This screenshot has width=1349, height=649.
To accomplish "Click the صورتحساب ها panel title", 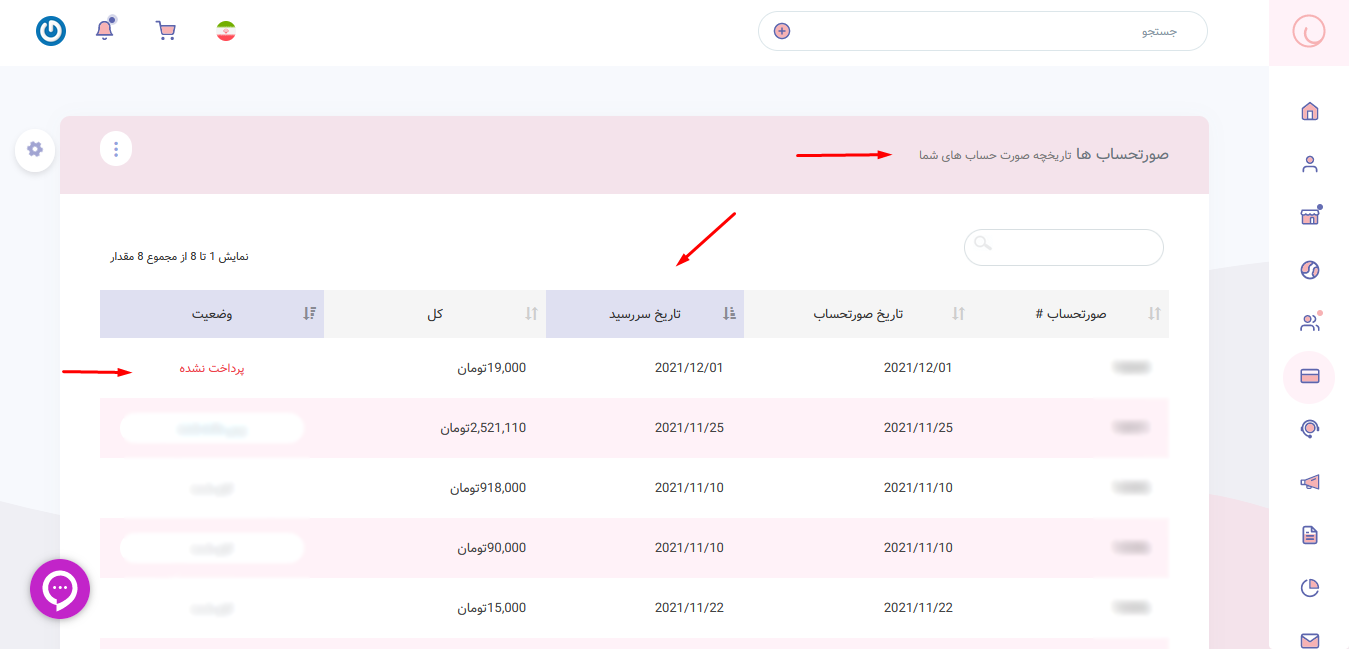I will coord(1123,154).
